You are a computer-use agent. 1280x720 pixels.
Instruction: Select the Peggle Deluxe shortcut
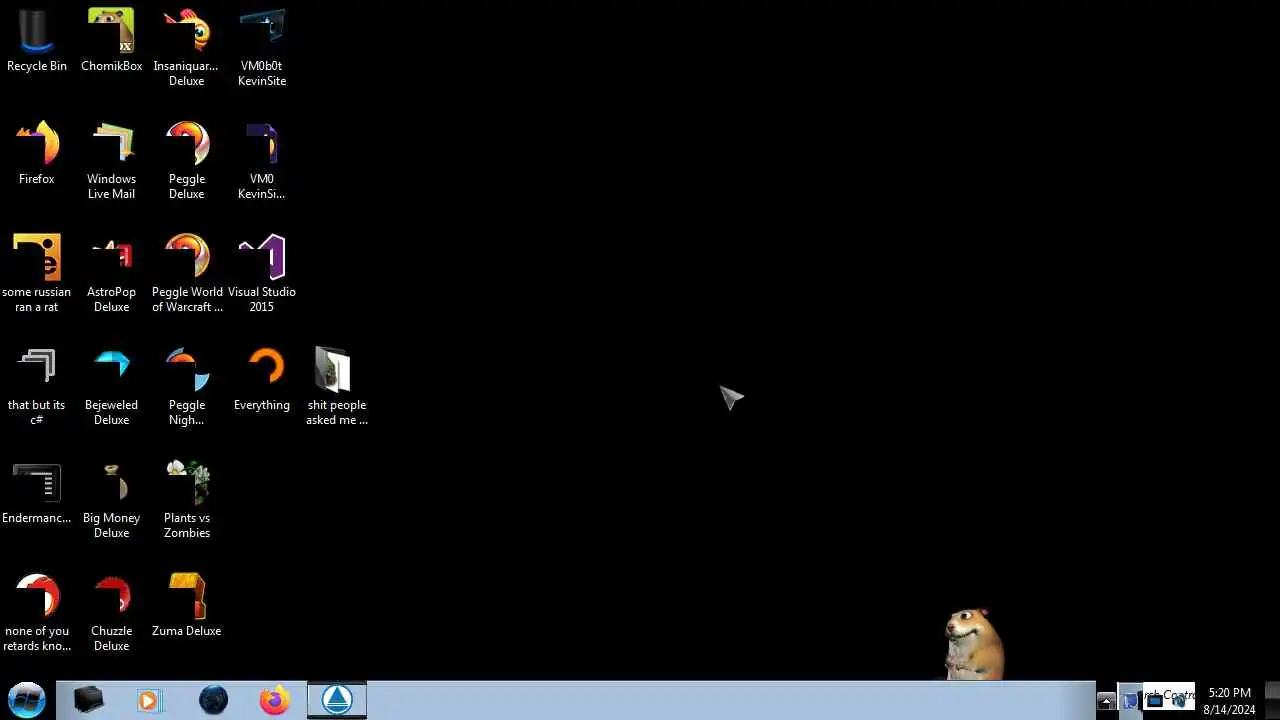186,161
